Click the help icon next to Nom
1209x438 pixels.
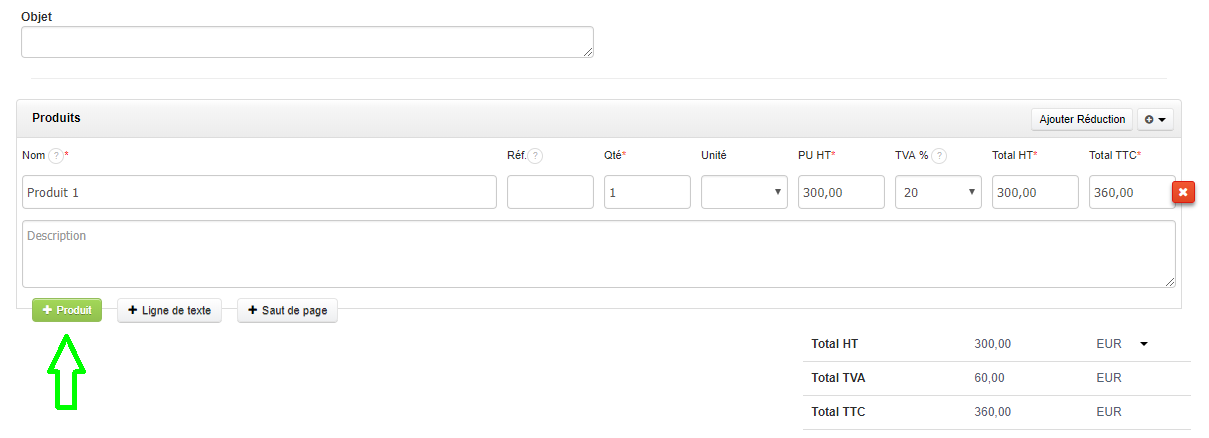coord(56,156)
